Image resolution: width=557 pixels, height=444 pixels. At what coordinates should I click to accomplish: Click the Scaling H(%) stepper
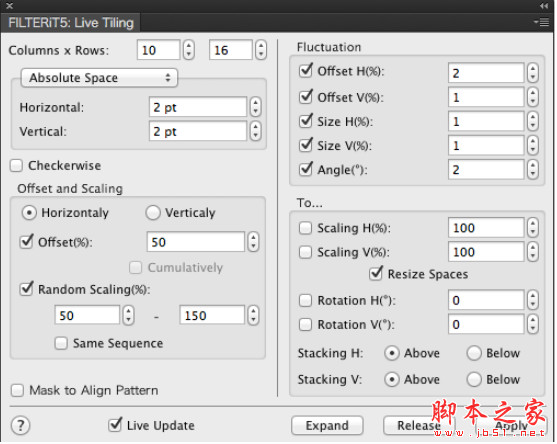pyautogui.click(x=532, y=227)
